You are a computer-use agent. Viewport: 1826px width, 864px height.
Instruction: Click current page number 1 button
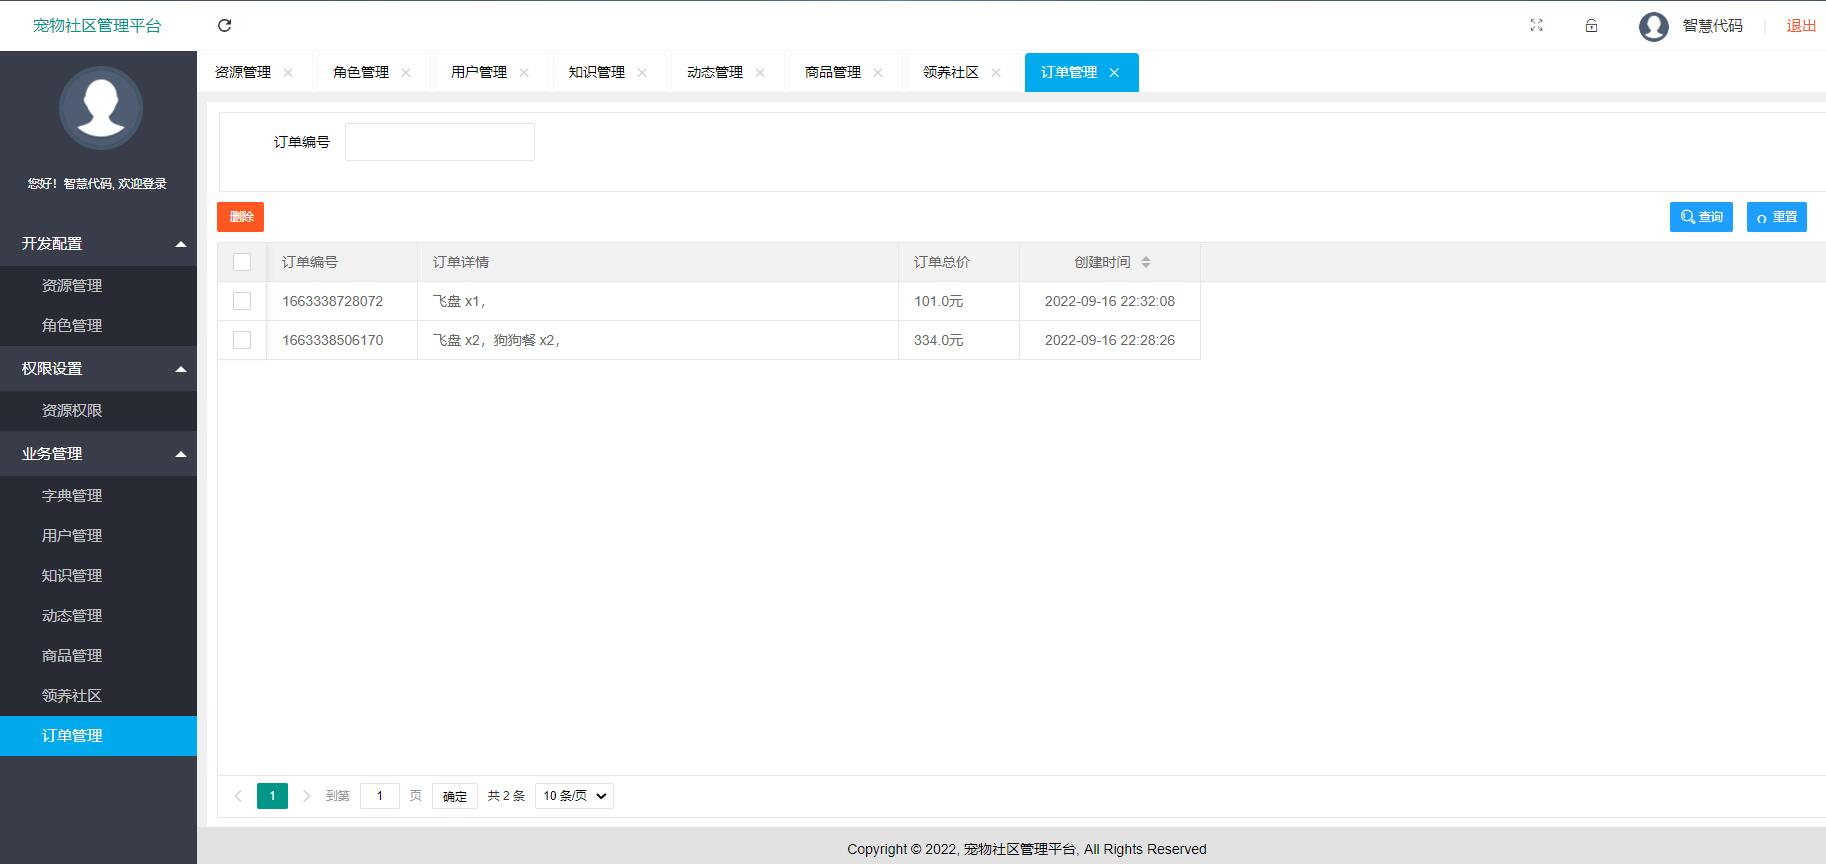272,796
